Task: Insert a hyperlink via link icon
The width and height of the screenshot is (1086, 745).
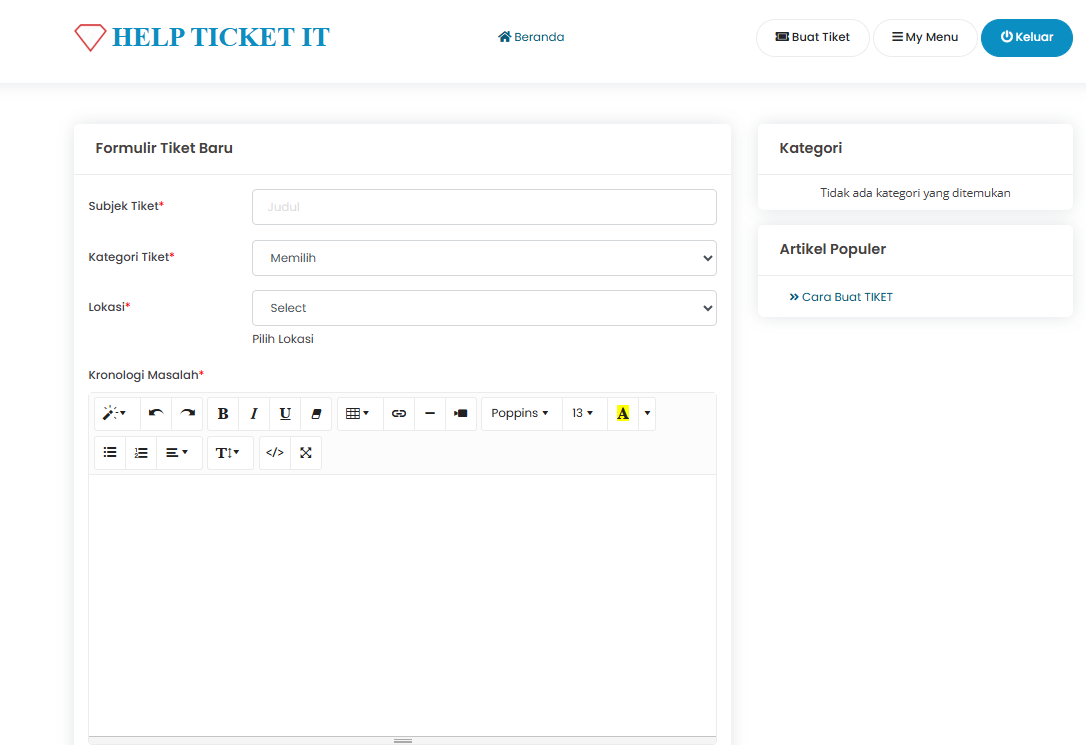Action: pos(399,413)
